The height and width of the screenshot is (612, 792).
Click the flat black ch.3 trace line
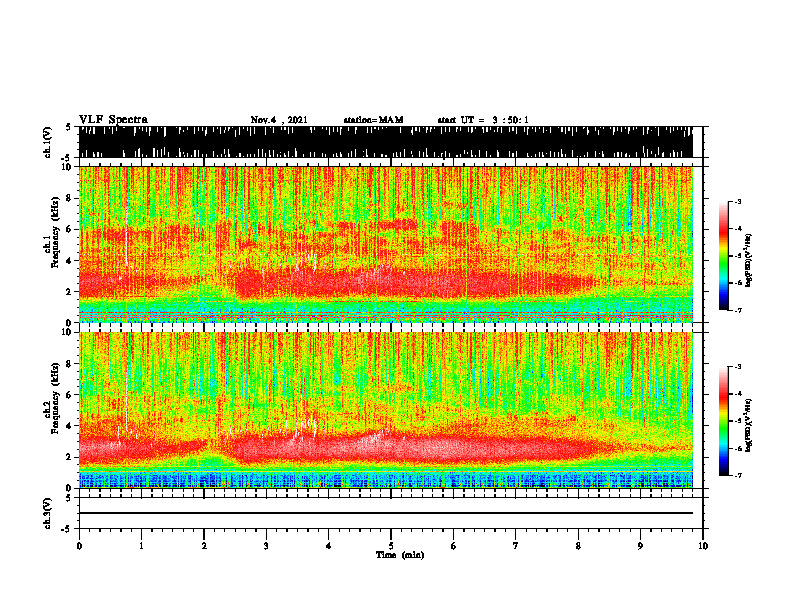tap(385, 513)
